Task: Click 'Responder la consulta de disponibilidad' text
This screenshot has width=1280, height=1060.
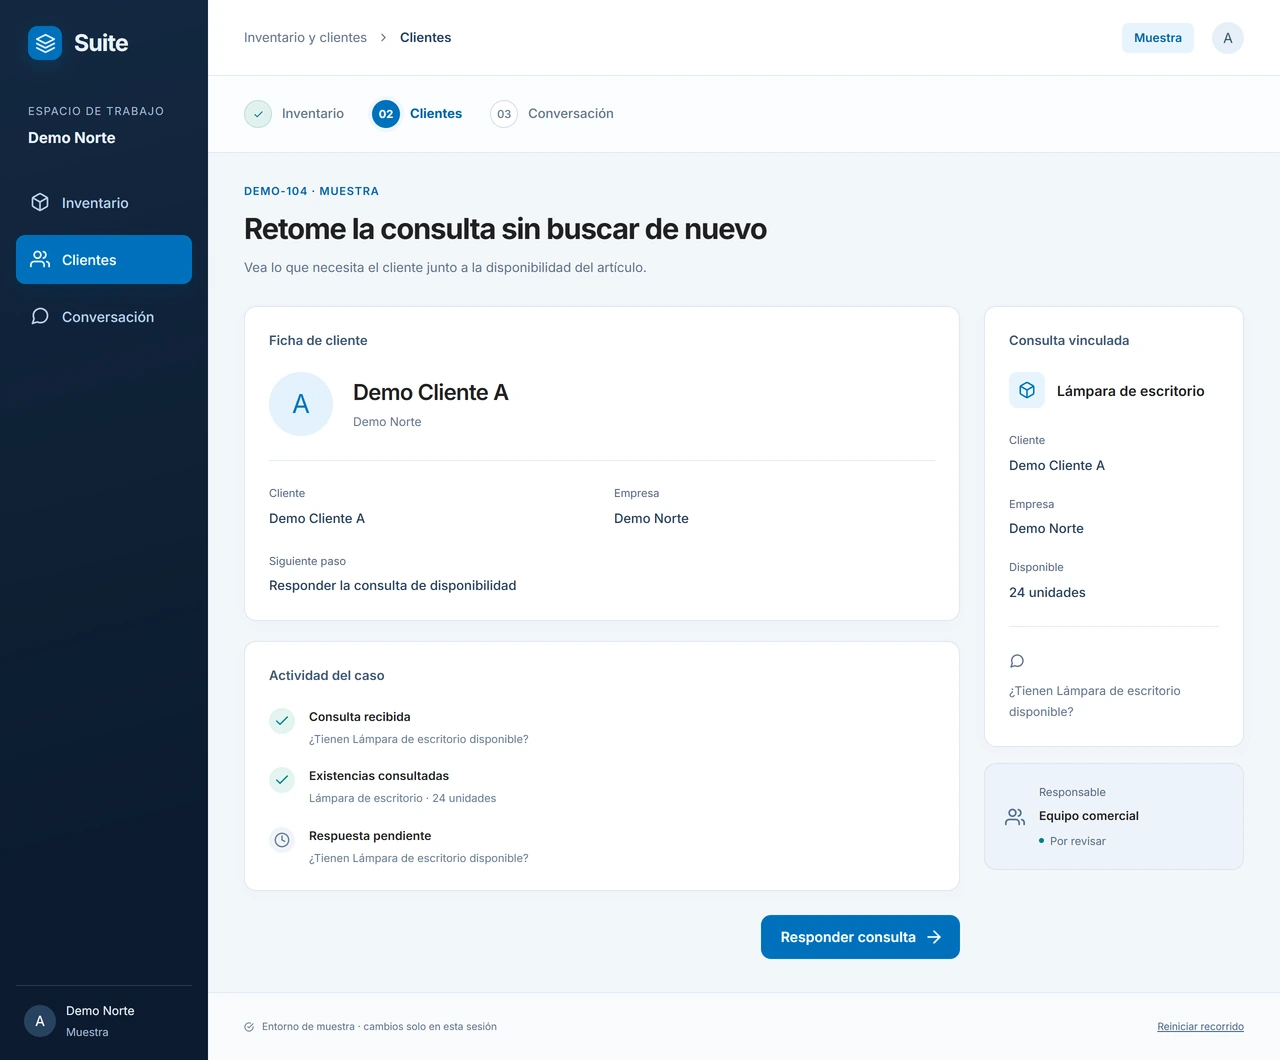Action: [392, 585]
